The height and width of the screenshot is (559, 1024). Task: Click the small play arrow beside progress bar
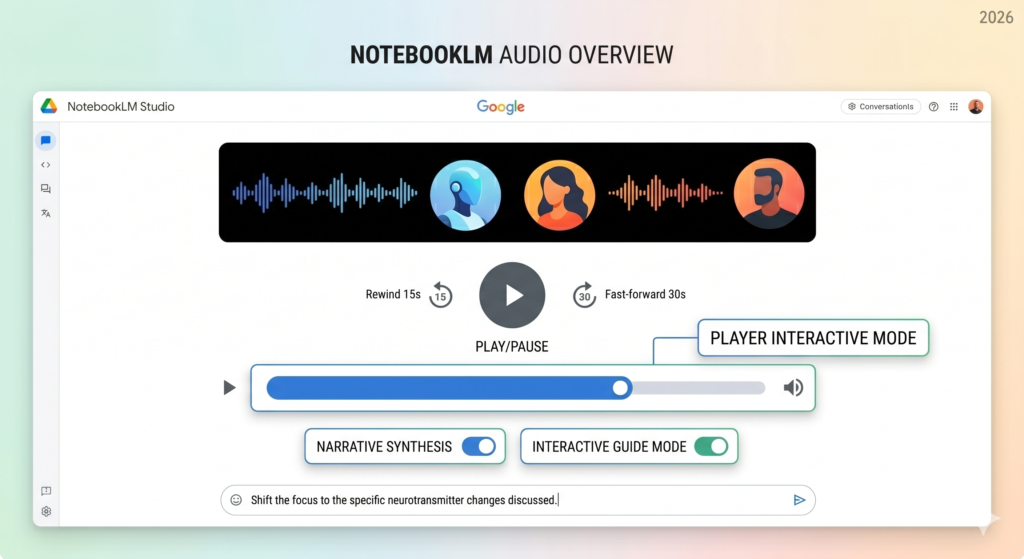pos(229,388)
